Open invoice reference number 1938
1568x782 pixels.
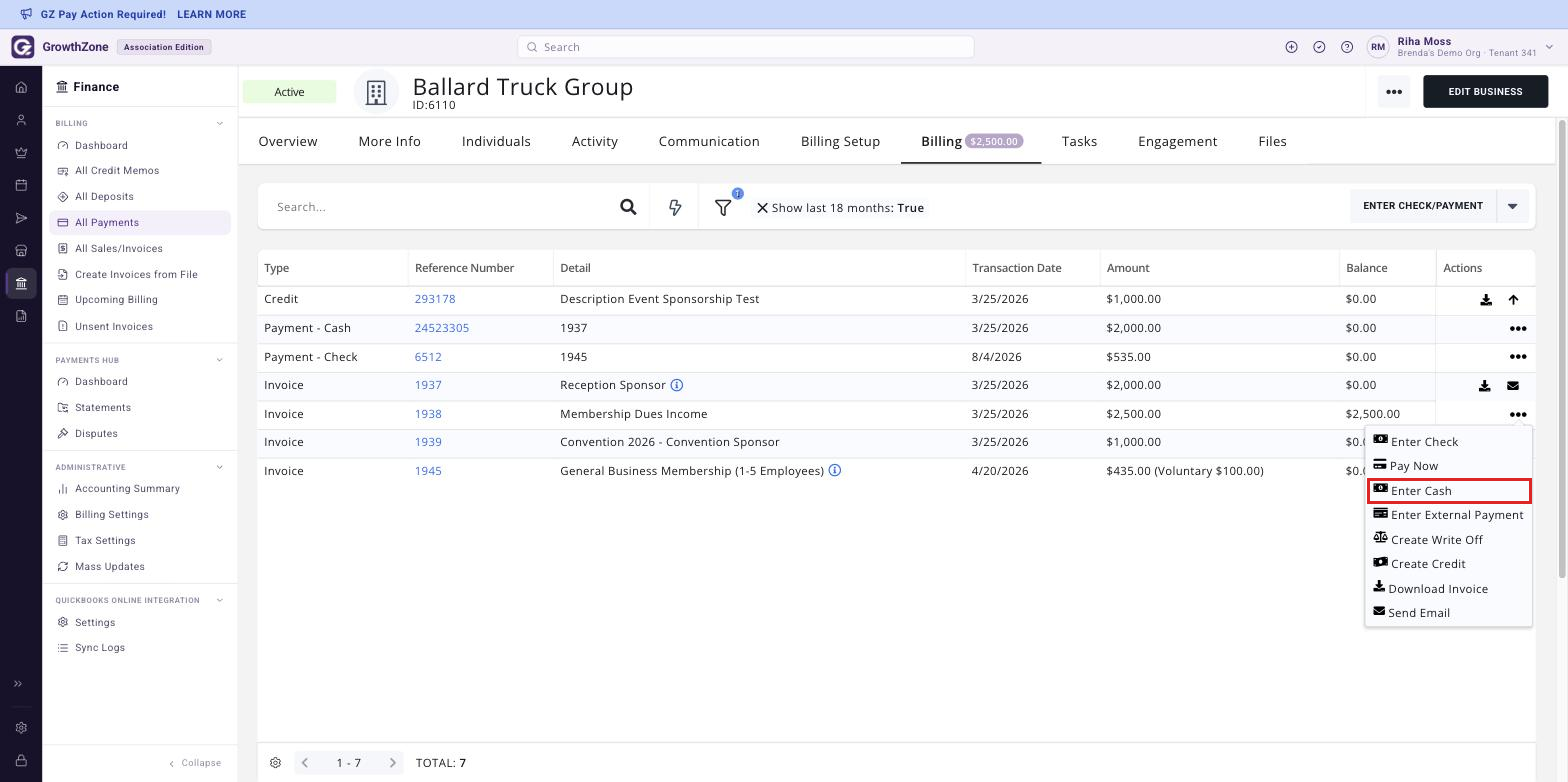[x=428, y=414]
